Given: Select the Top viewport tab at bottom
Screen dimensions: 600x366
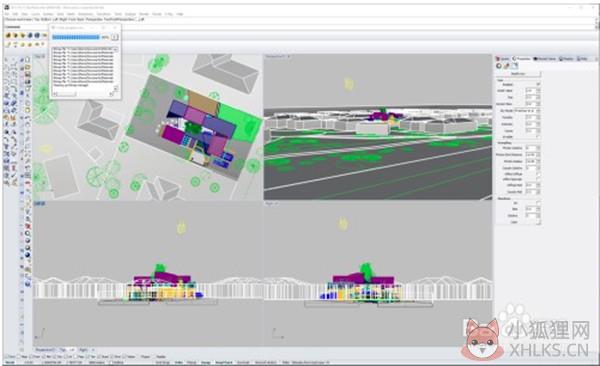Looking at the screenshot, I should coord(62,349).
